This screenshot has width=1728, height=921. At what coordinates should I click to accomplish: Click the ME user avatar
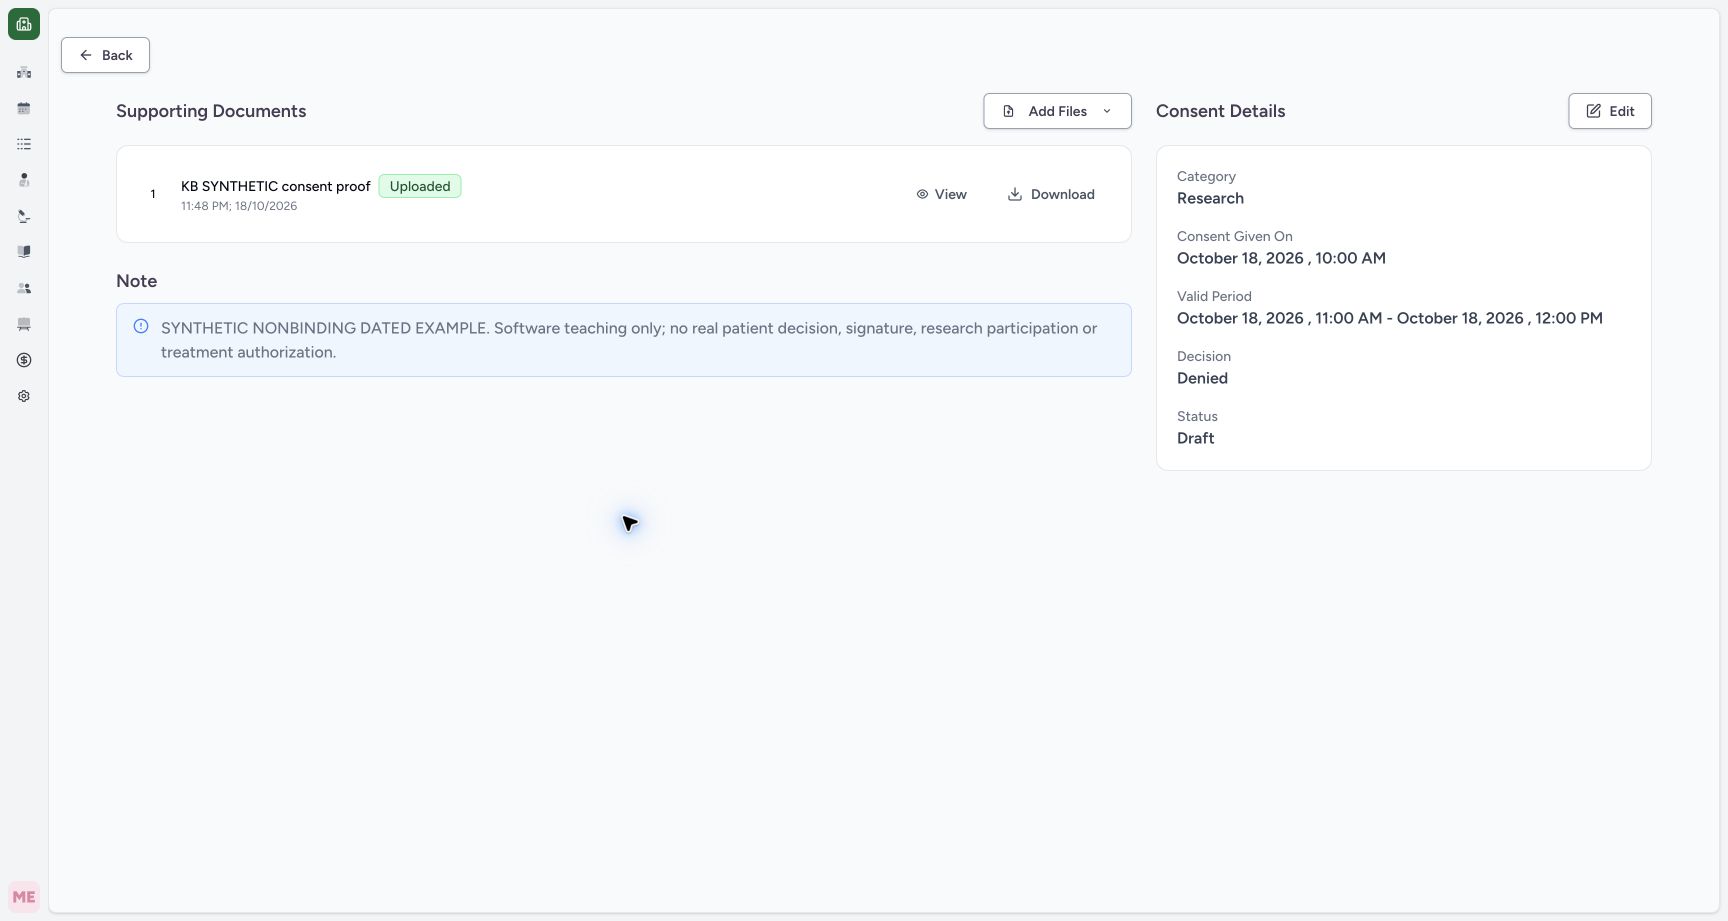pyautogui.click(x=24, y=897)
